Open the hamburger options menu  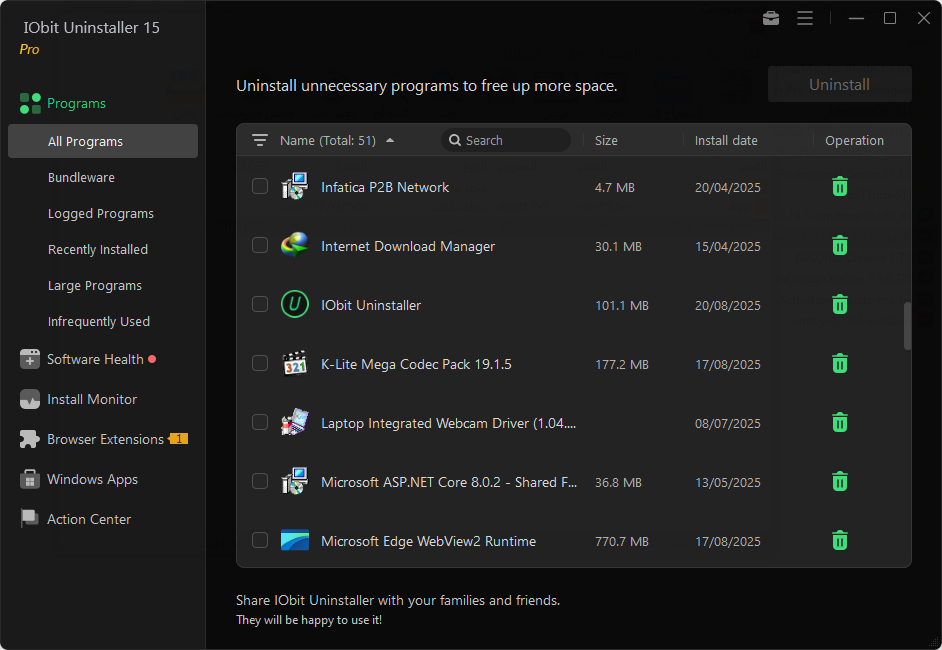point(805,18)
